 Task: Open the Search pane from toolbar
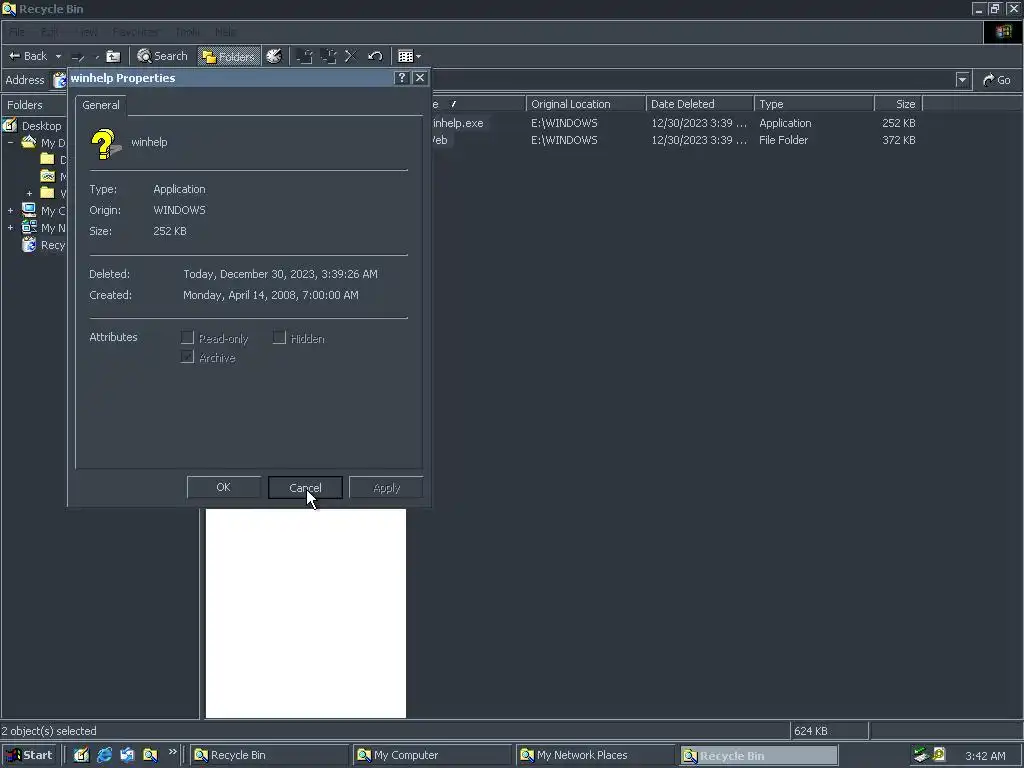coord(162,56)
